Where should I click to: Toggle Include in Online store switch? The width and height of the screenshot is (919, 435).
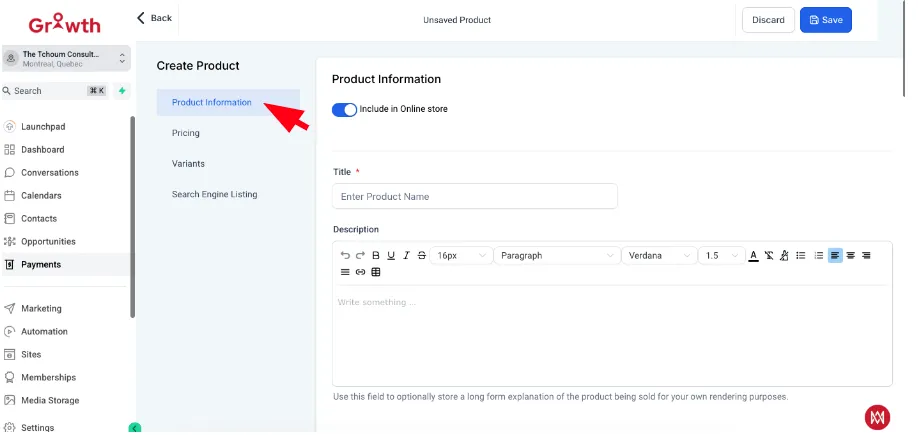click(x=344, y=110)
